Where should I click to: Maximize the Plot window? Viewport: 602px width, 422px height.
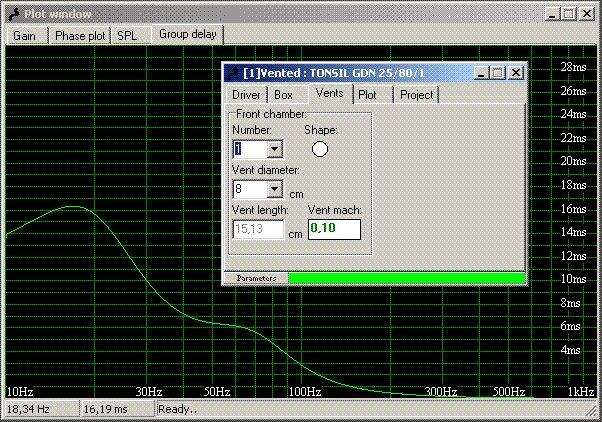[568, 14]
